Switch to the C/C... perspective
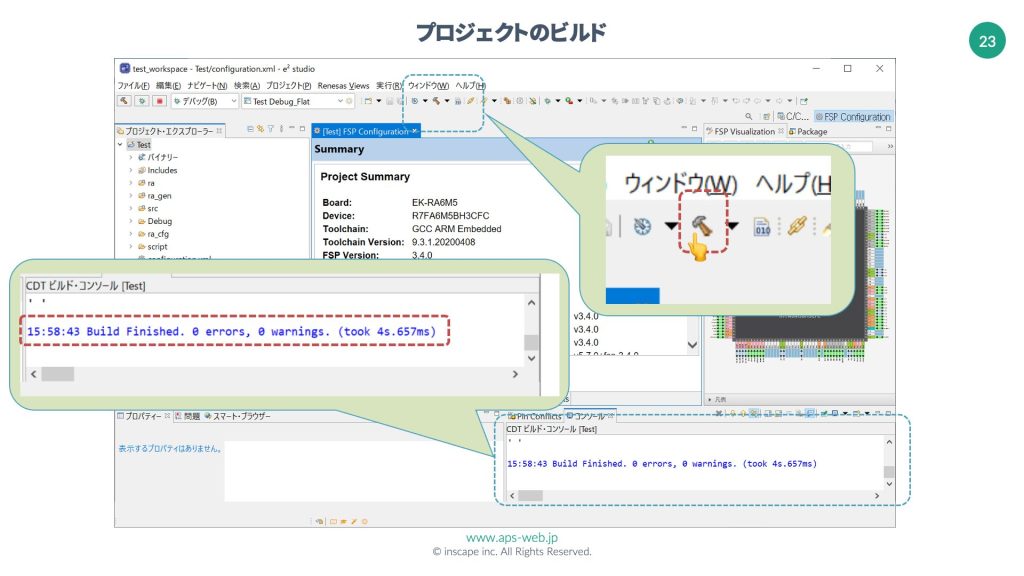The image size is (1024, 576). point(793,117)
